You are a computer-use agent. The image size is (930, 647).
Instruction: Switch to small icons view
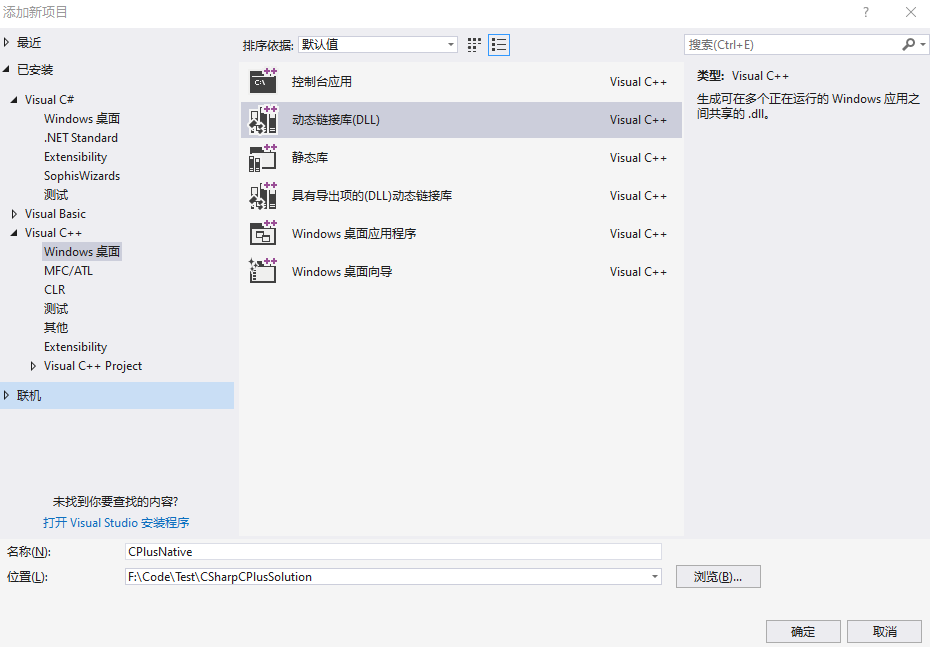(x=474, y=45)
